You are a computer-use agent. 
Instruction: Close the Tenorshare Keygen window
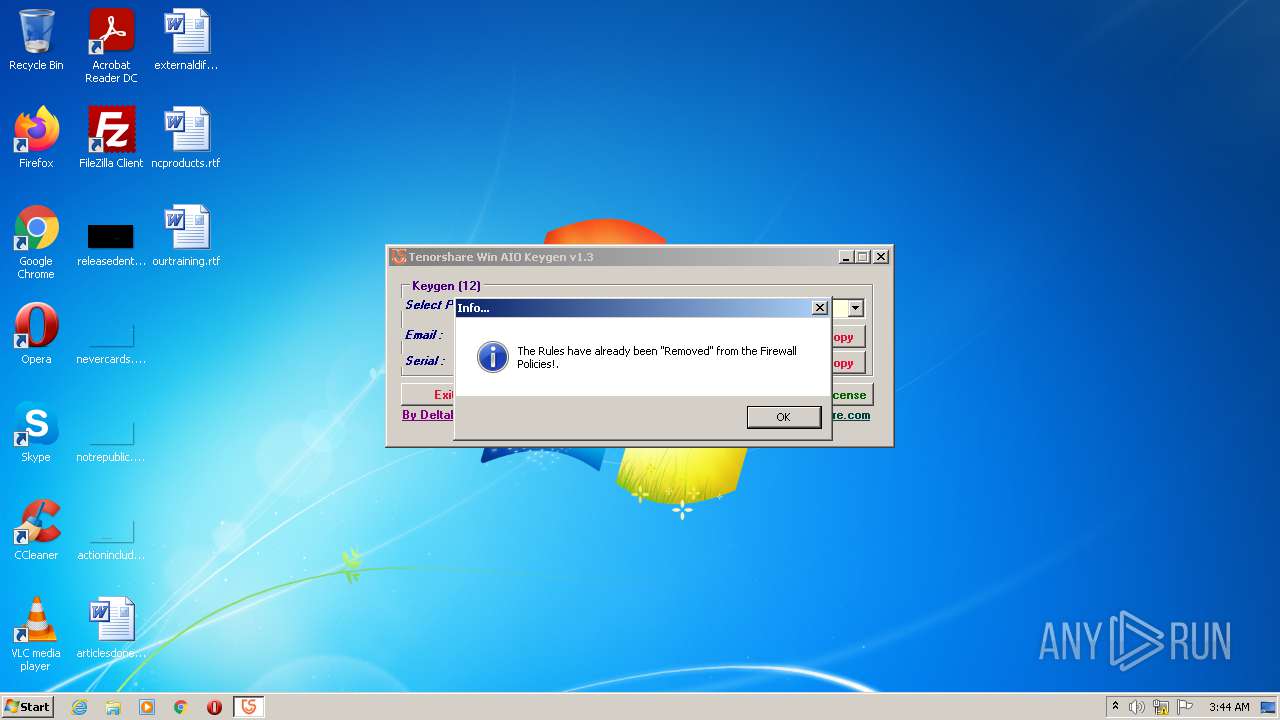pos(881,257)
